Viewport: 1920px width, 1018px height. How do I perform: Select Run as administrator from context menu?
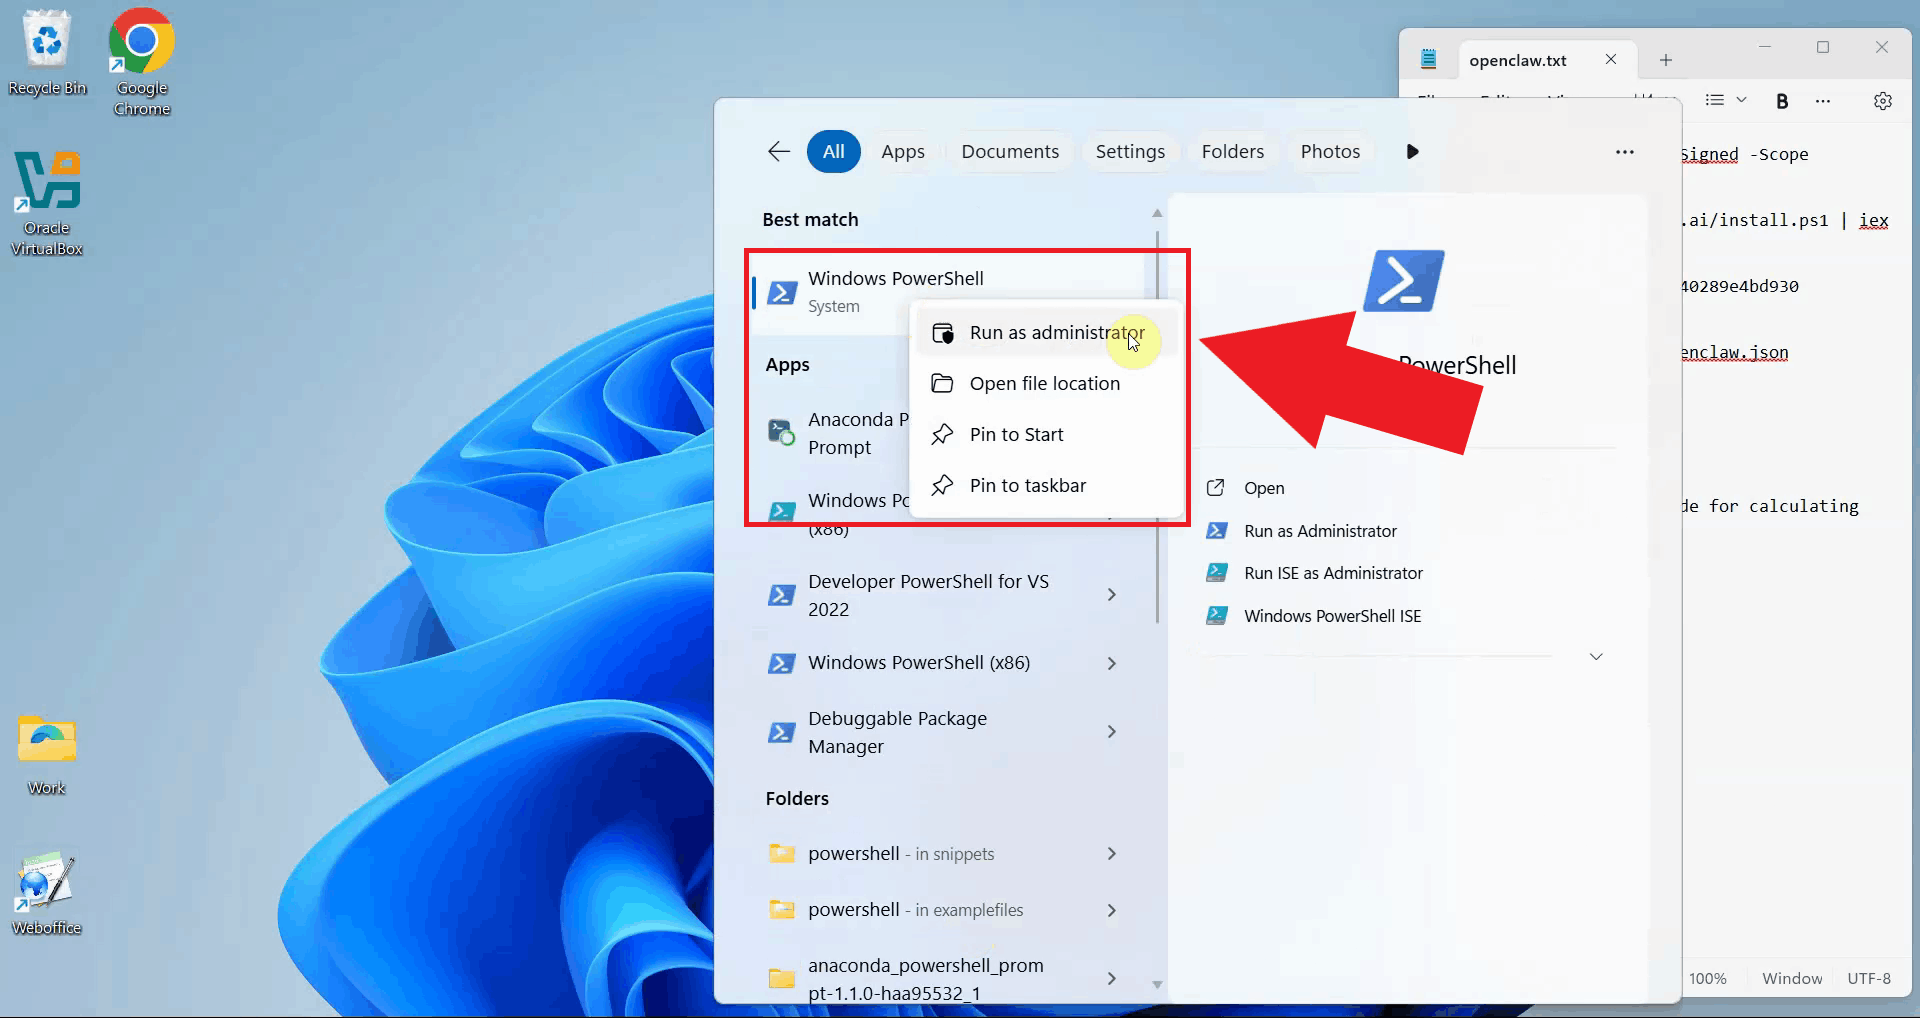click(x=1056, y=333)
